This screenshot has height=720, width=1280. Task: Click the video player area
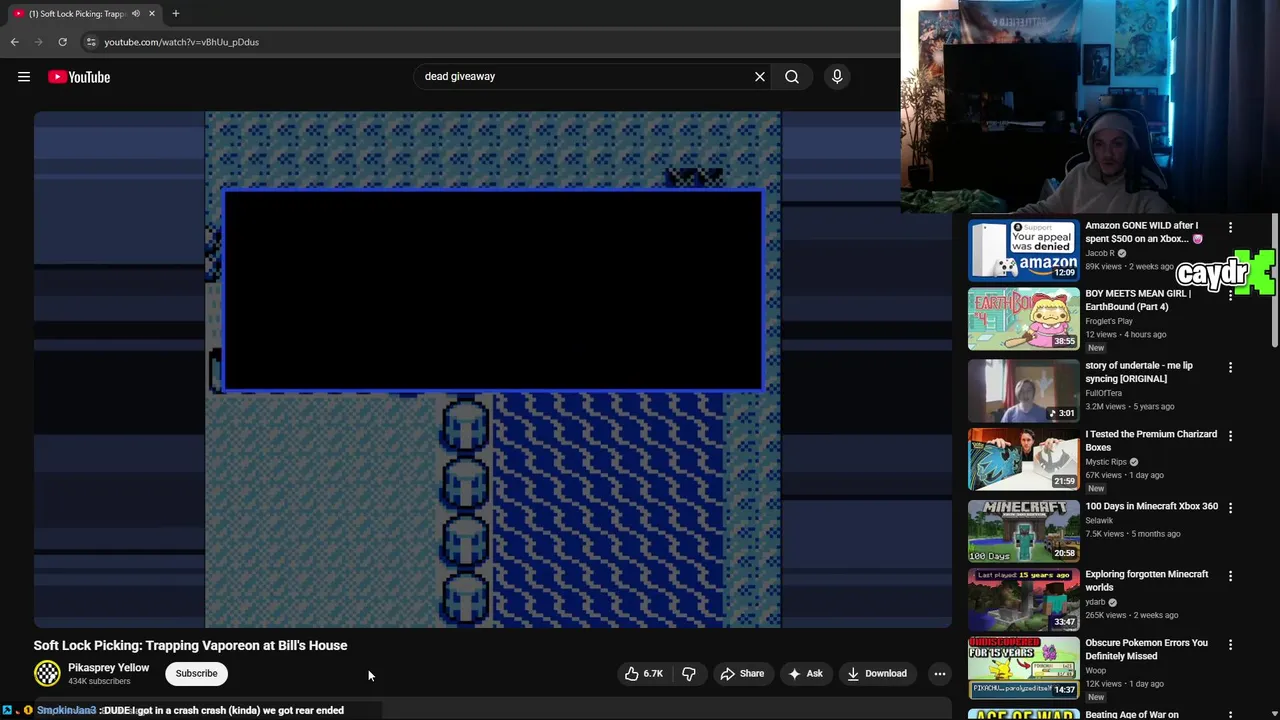coord(493,369)
